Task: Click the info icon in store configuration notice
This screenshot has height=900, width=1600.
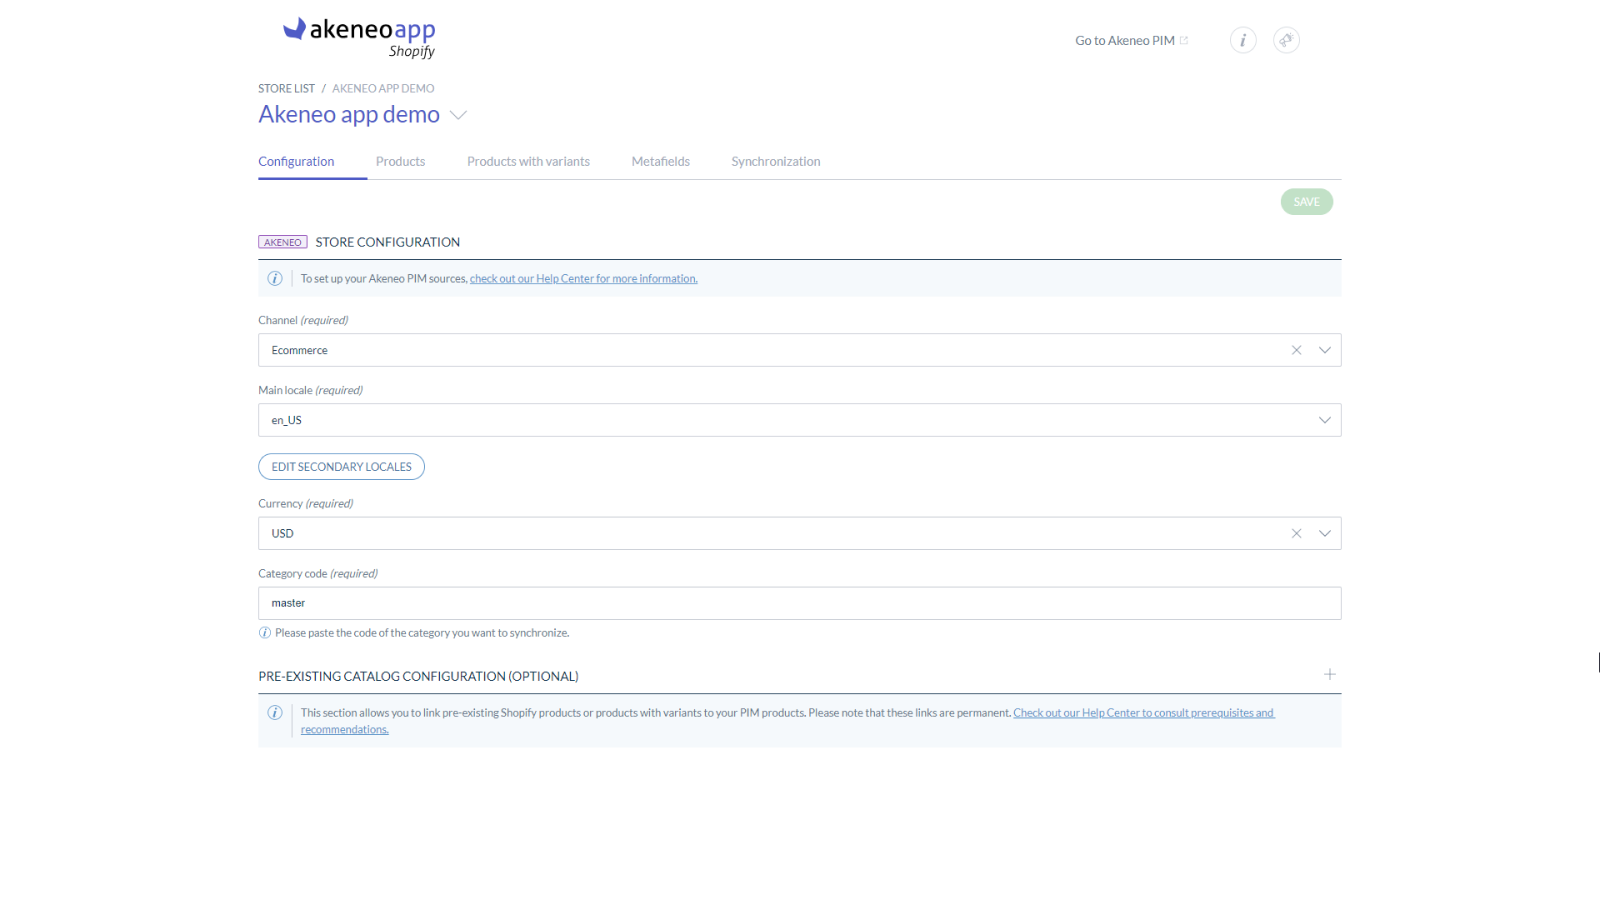Action: click(275, 278)
